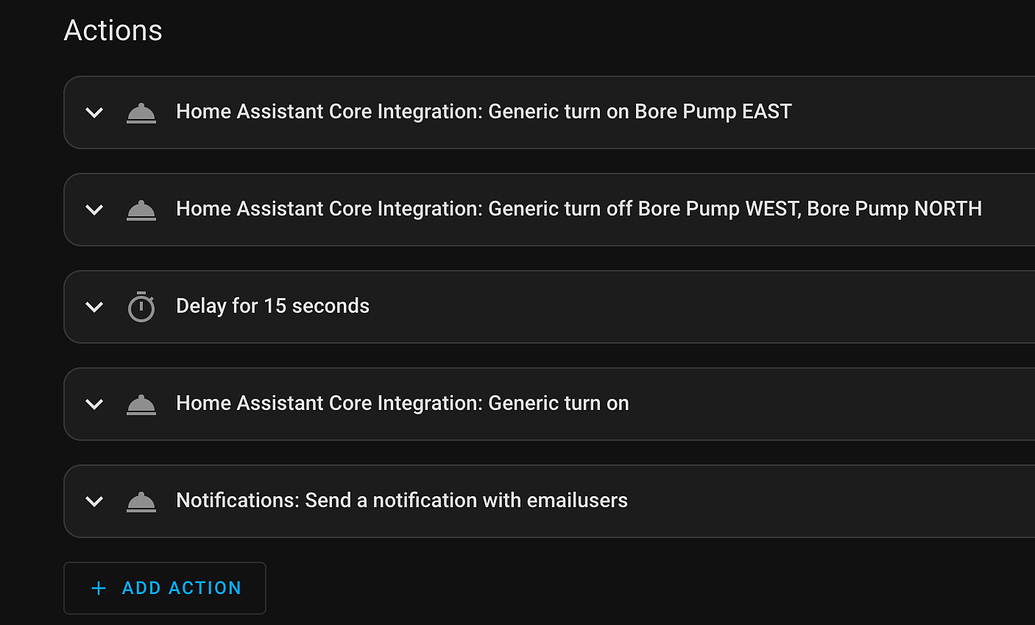This screenshot has height=625, width=1035.
Task: Click the notification service icon on the emailusers action
Action: click(141, 501)
